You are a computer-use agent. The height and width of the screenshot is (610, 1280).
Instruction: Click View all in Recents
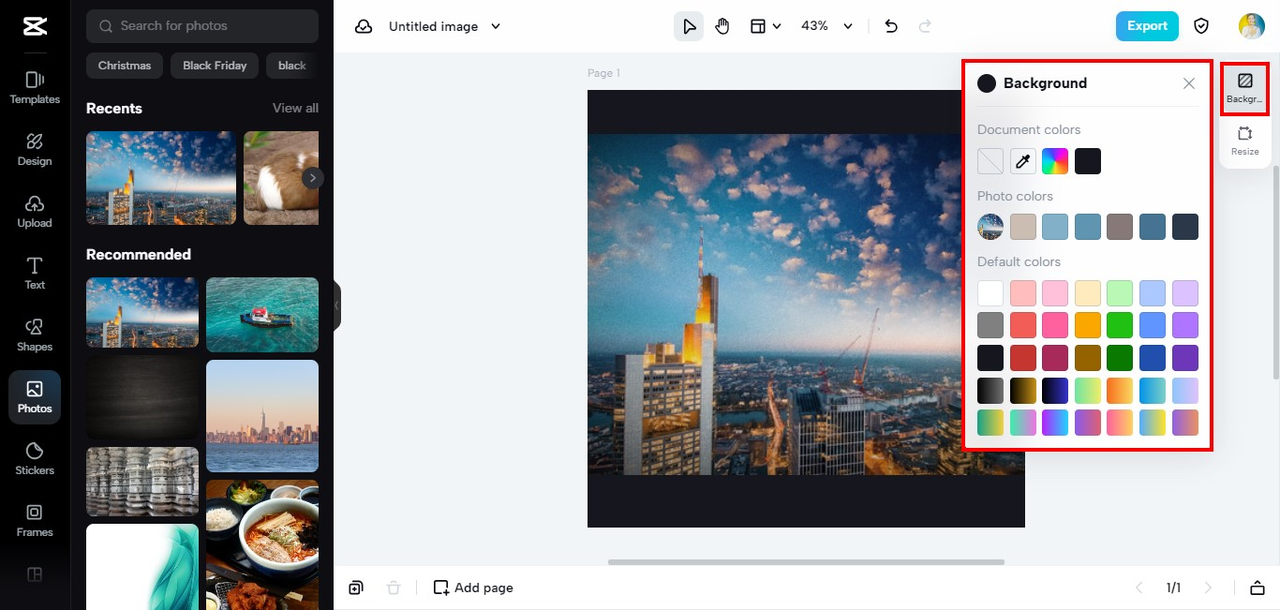[x=296, y=108]
